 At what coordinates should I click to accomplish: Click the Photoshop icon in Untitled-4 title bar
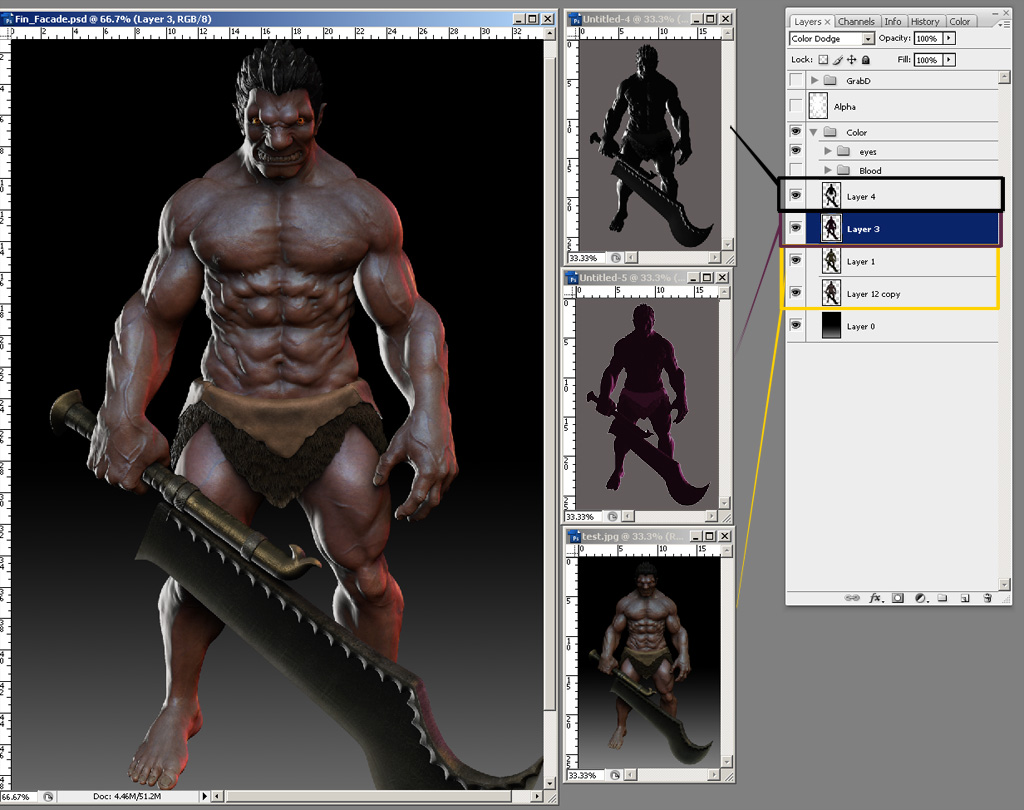[575, 20]
